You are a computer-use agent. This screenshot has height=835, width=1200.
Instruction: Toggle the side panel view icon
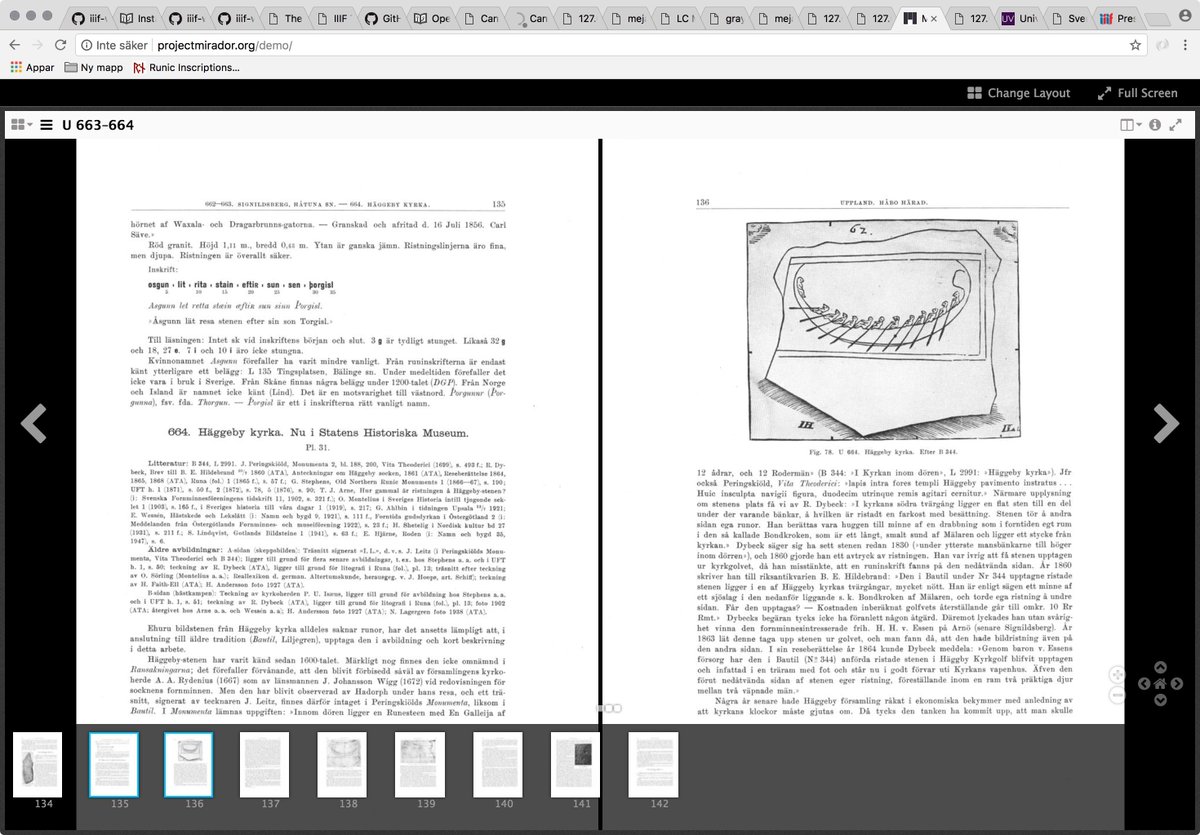[x=1130, y=125]
